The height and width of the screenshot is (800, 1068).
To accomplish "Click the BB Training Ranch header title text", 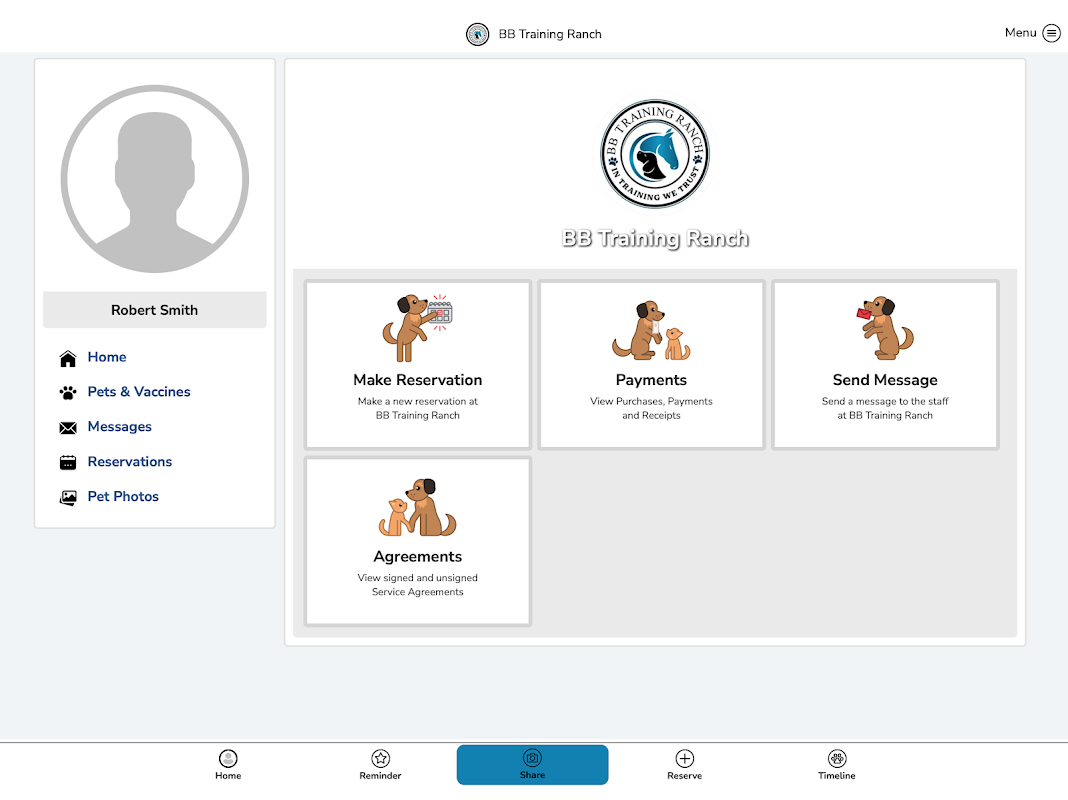I will coord(550,34).
